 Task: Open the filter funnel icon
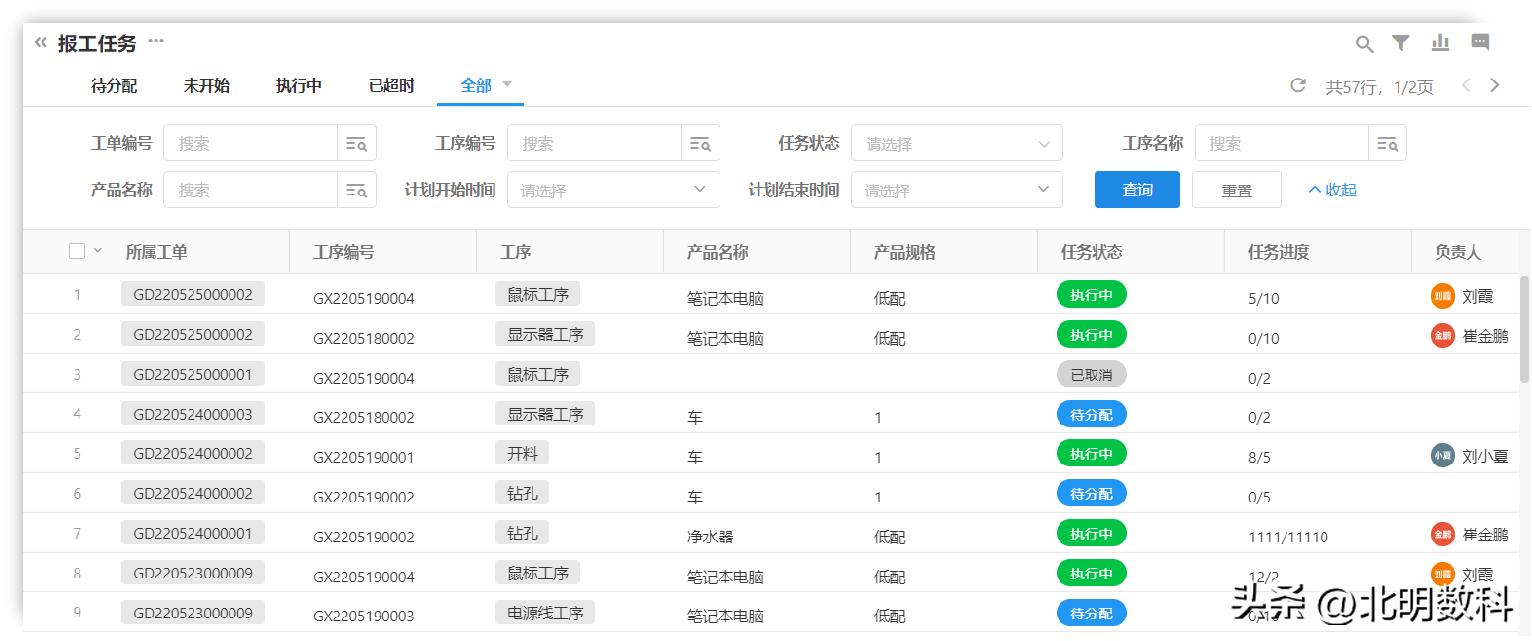pyautogui.click(x=1401, y=44)
